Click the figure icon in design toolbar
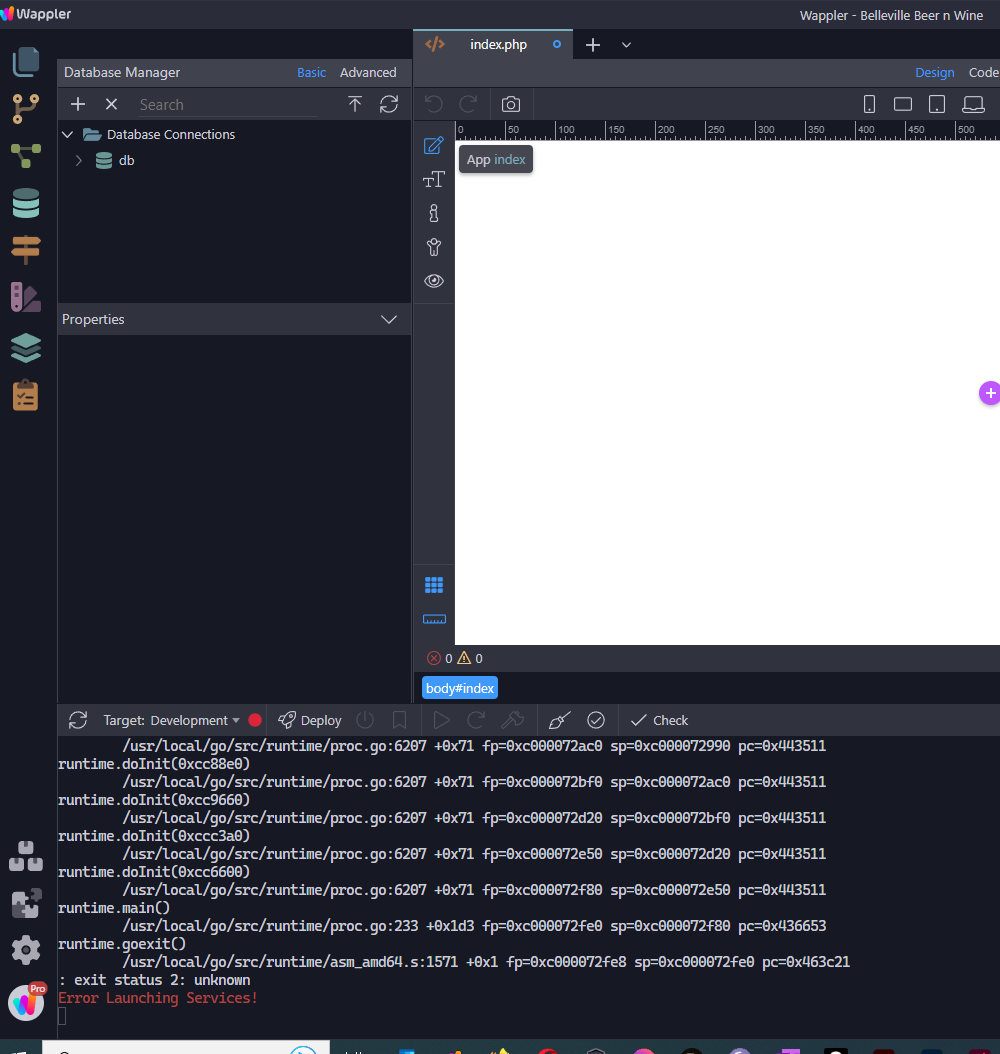1000x1054 pixels. tap(434, 213)
